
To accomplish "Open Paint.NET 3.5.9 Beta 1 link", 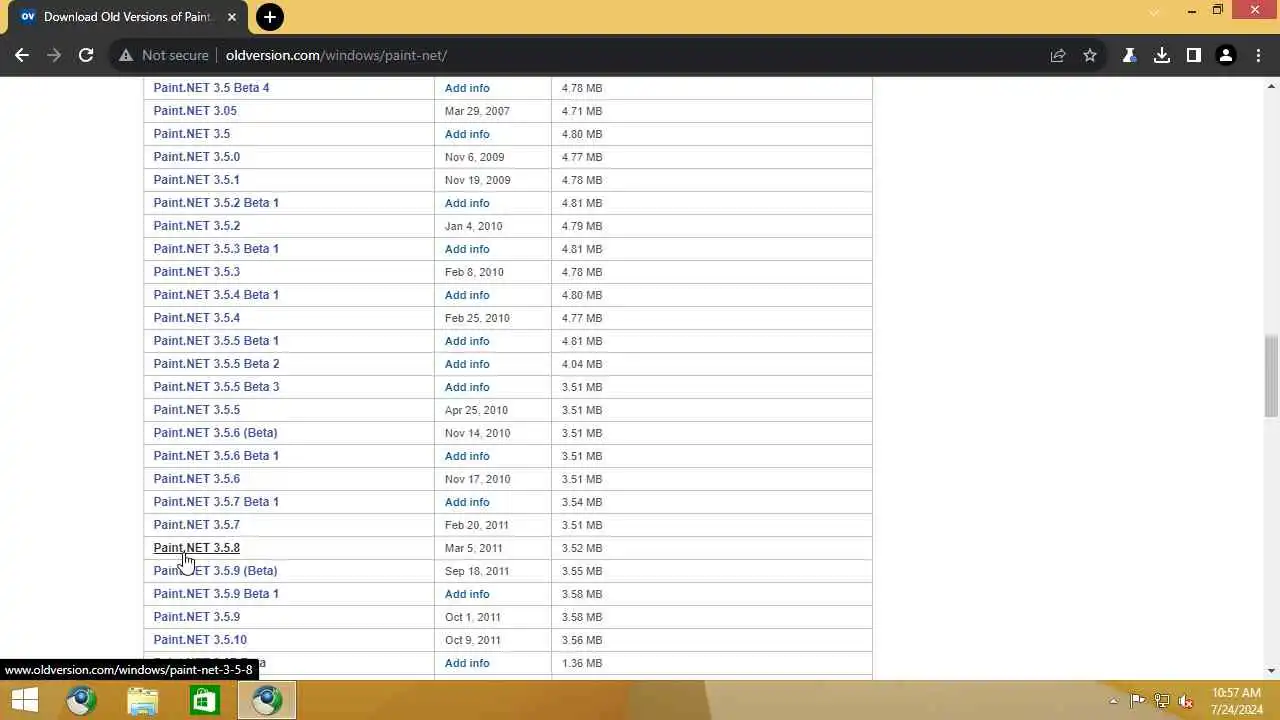I will [216, 594].
